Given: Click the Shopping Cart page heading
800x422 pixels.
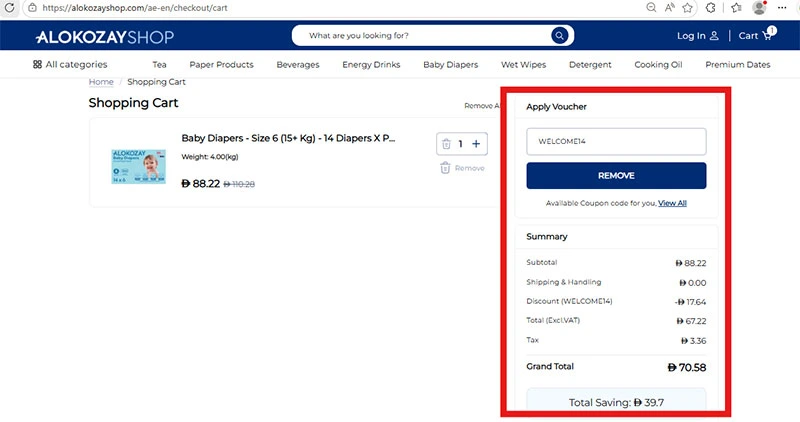Looking at the screenshot, I should (x=133, y=103).
